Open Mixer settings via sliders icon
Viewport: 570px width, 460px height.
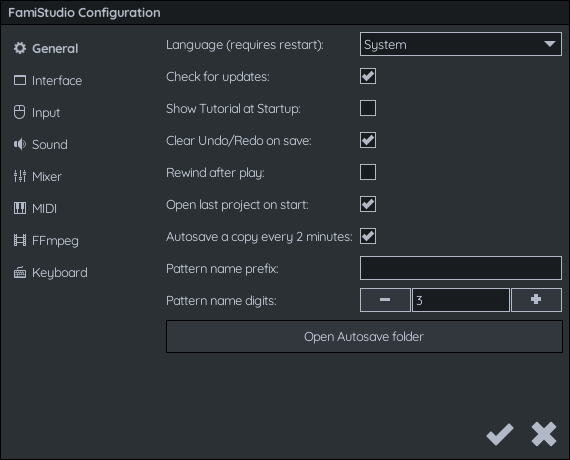20,176
